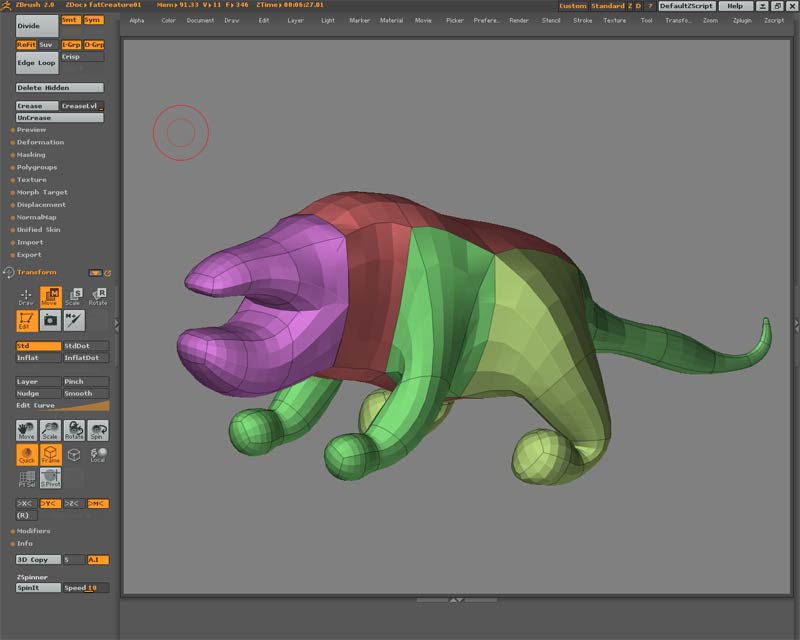The image size is (800, 640).
Task: Disable the ReFit toggle
Action: click(x=26, y=45)
